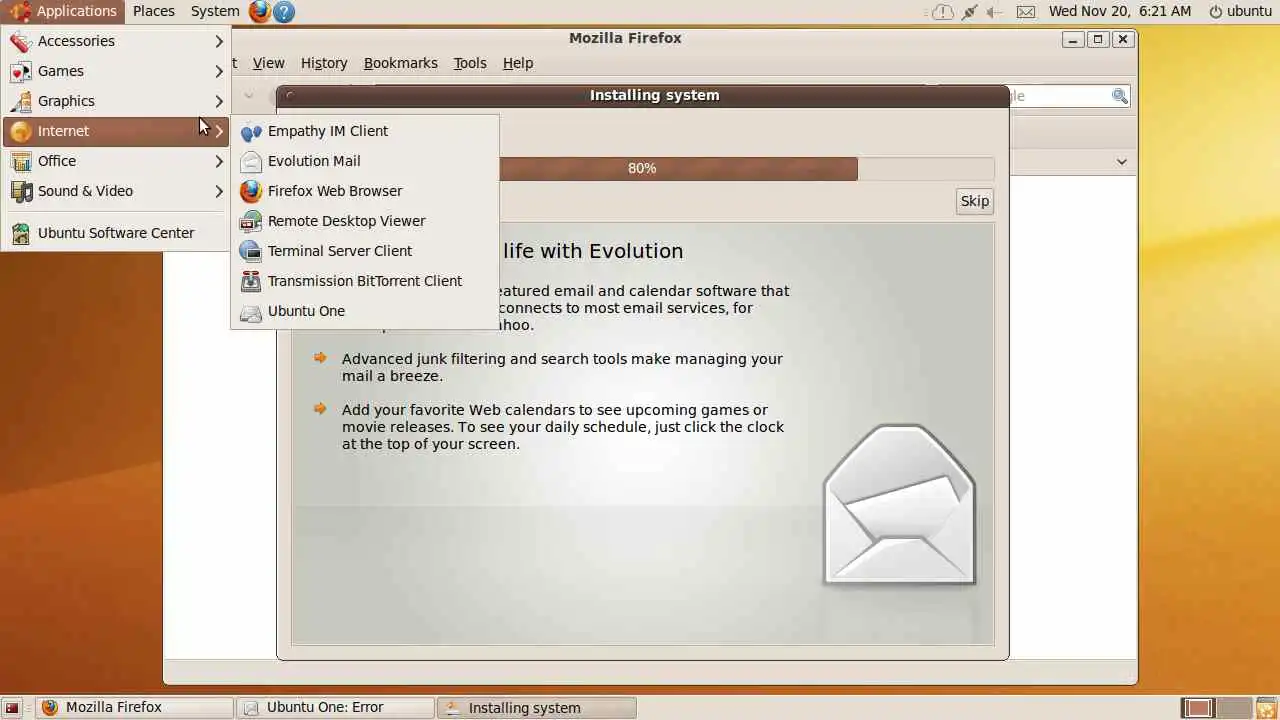The height and width of the screenshot is (720, 1280).
Task: Expand the Graphics submenu arrow
Action: 219,101
